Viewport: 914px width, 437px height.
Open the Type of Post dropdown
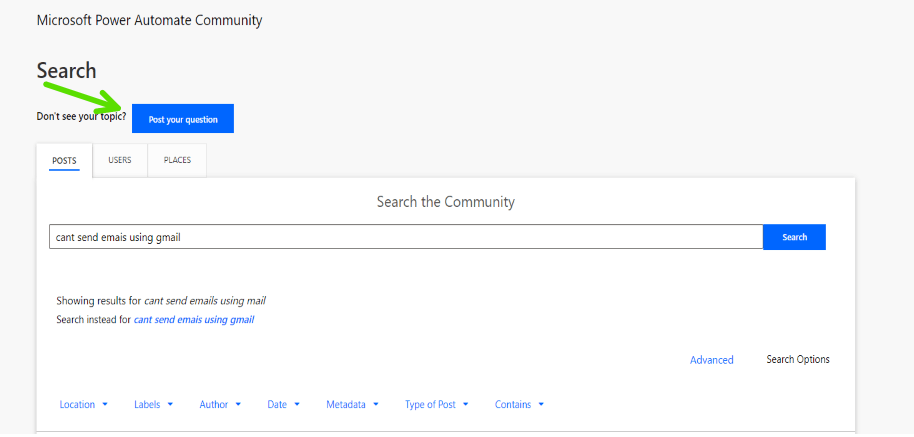(x=437, y=404)
